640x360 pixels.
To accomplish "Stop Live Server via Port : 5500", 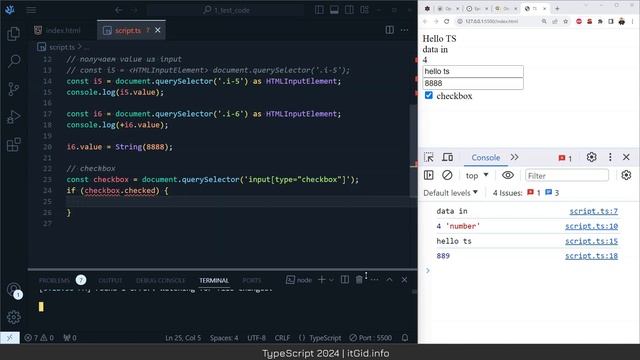I will point(371,338).
